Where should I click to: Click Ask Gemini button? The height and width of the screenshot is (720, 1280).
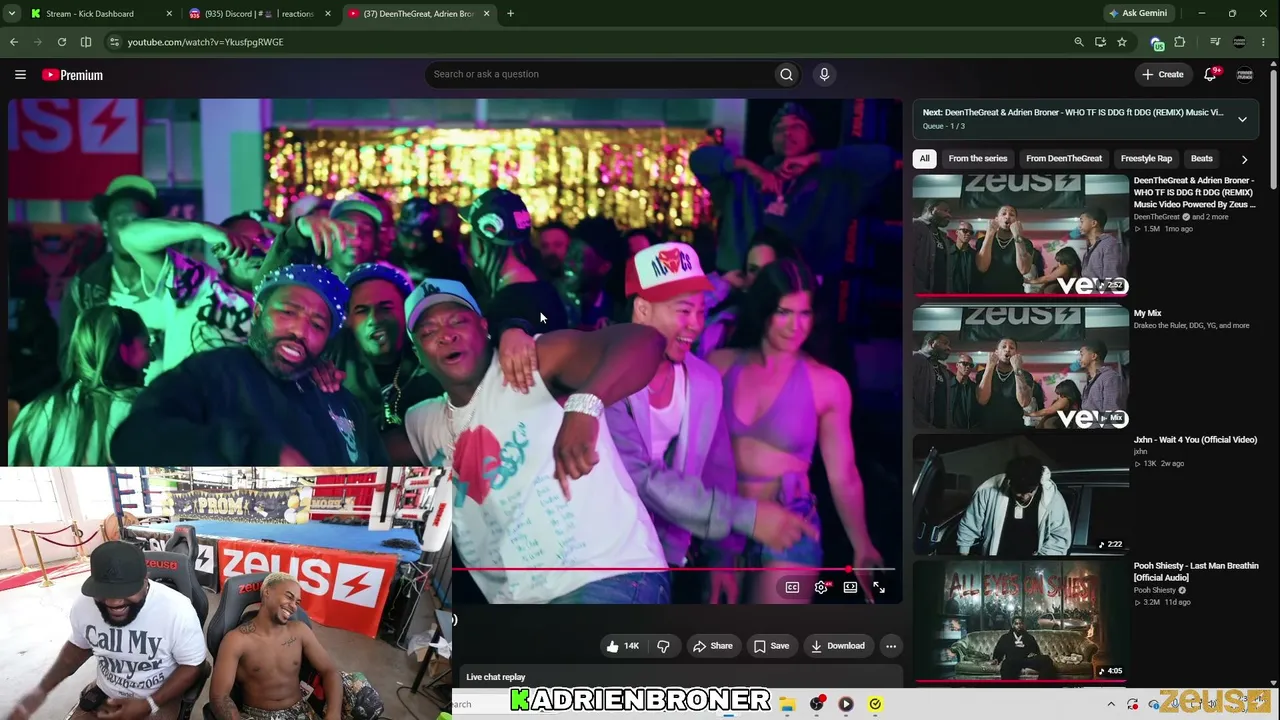click(1138, 13)
